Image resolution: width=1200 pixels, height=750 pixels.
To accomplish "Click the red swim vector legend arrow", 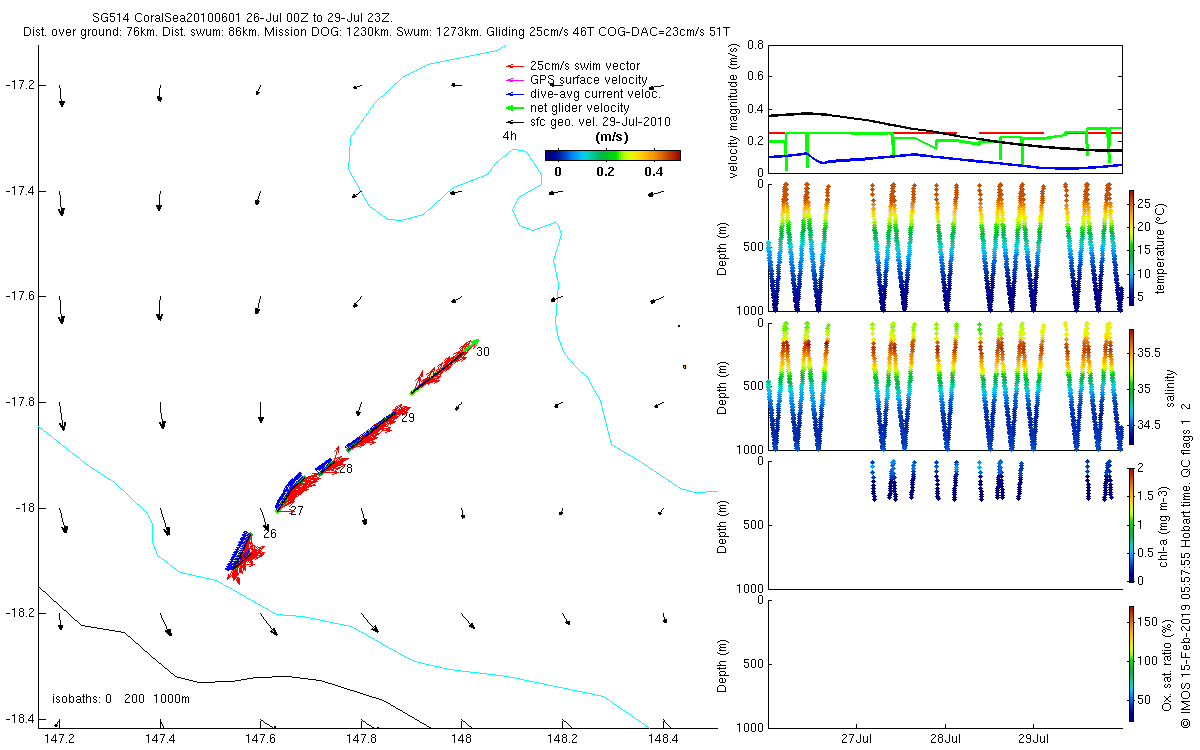I will [x=514, y=66].
